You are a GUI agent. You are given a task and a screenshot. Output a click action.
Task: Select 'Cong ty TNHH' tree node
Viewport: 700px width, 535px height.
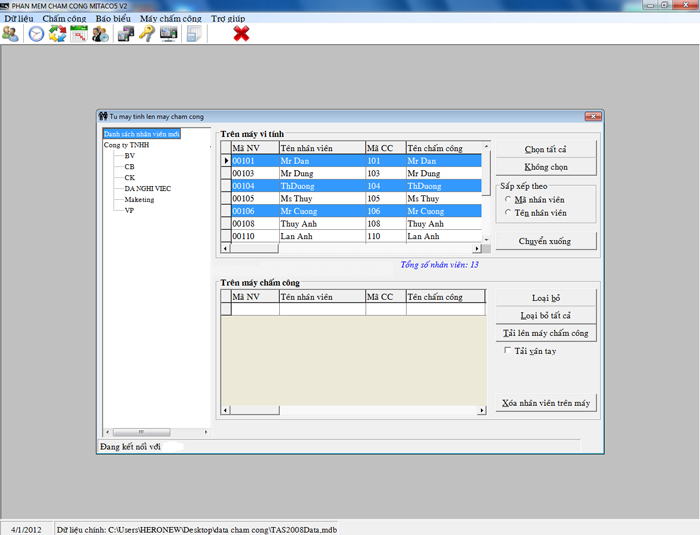pos(126,145)
